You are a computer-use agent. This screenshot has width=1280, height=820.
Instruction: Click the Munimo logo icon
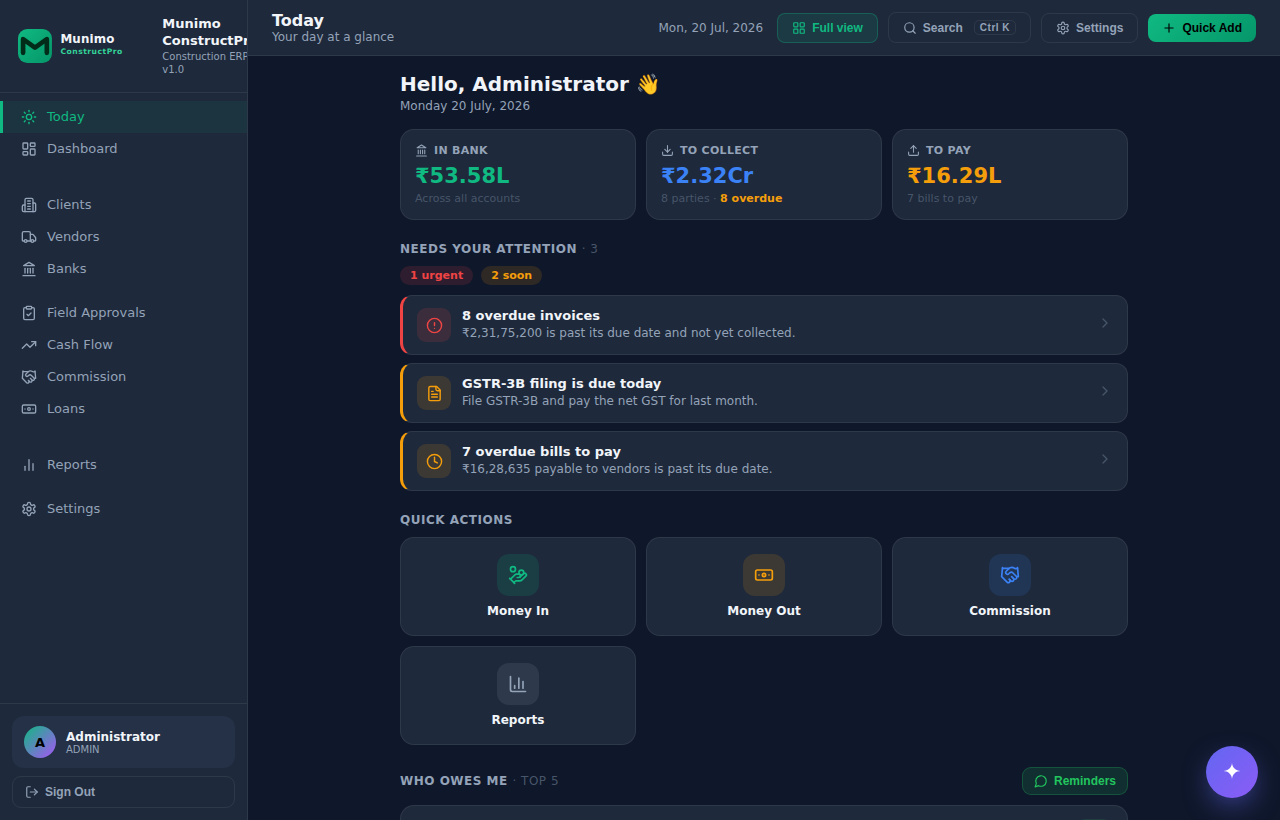35,46
